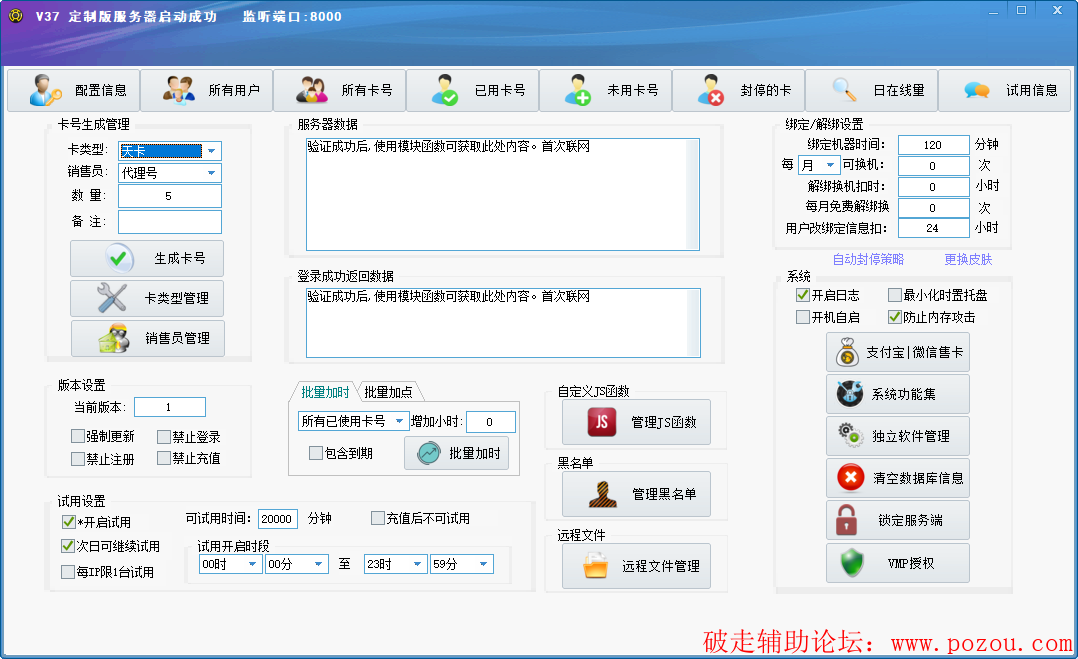The width and height of the screenshot is (1078, 659).
Task: Enable 每IP限1台试用 checkbox
Action: point(67,572)
